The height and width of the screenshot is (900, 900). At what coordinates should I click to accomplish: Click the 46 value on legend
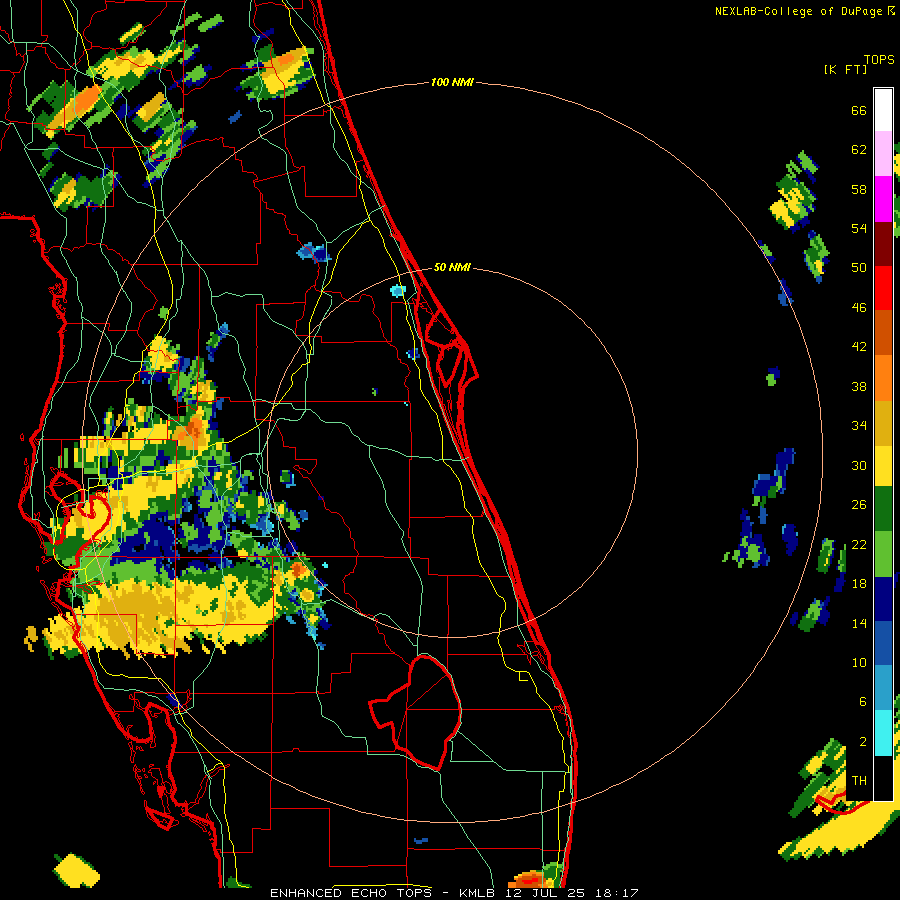click(x=859, y=308)
